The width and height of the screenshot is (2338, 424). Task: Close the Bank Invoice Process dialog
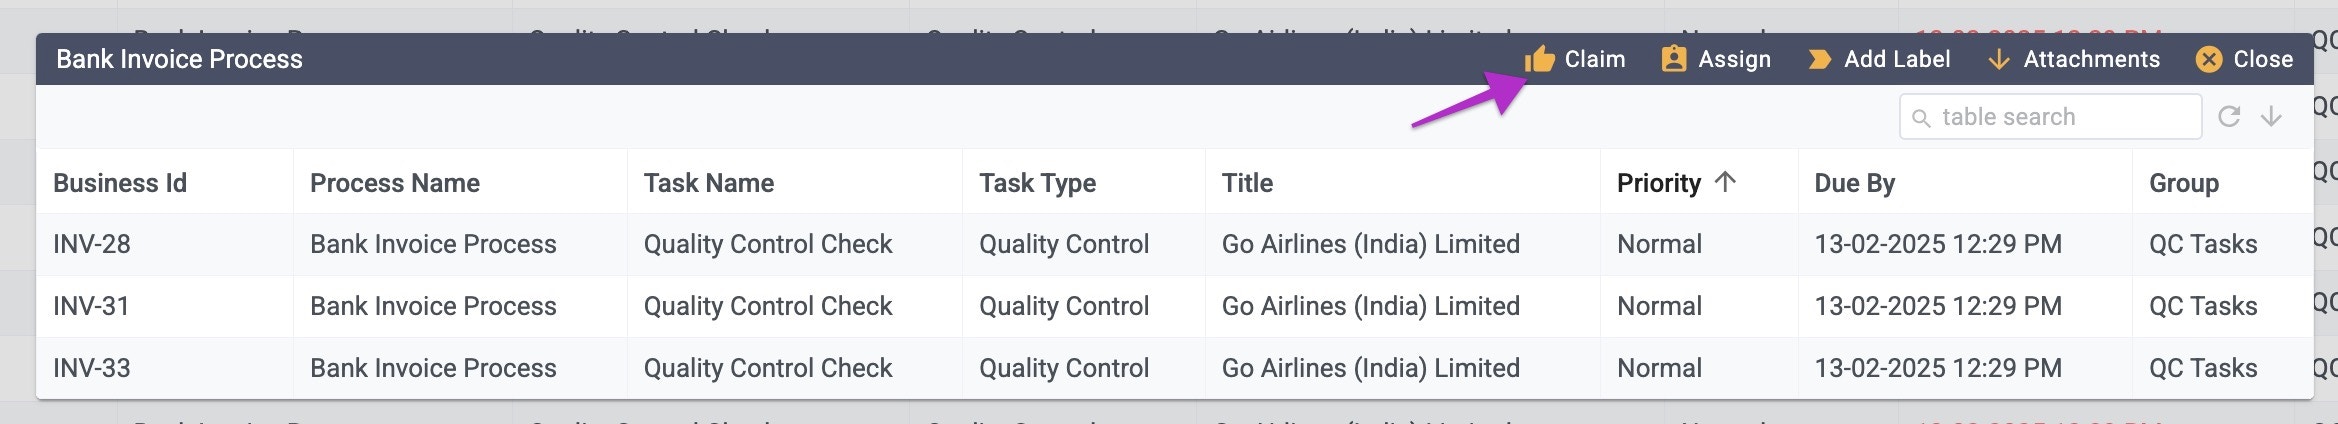pyautogui.click(x=2244, y=60)
